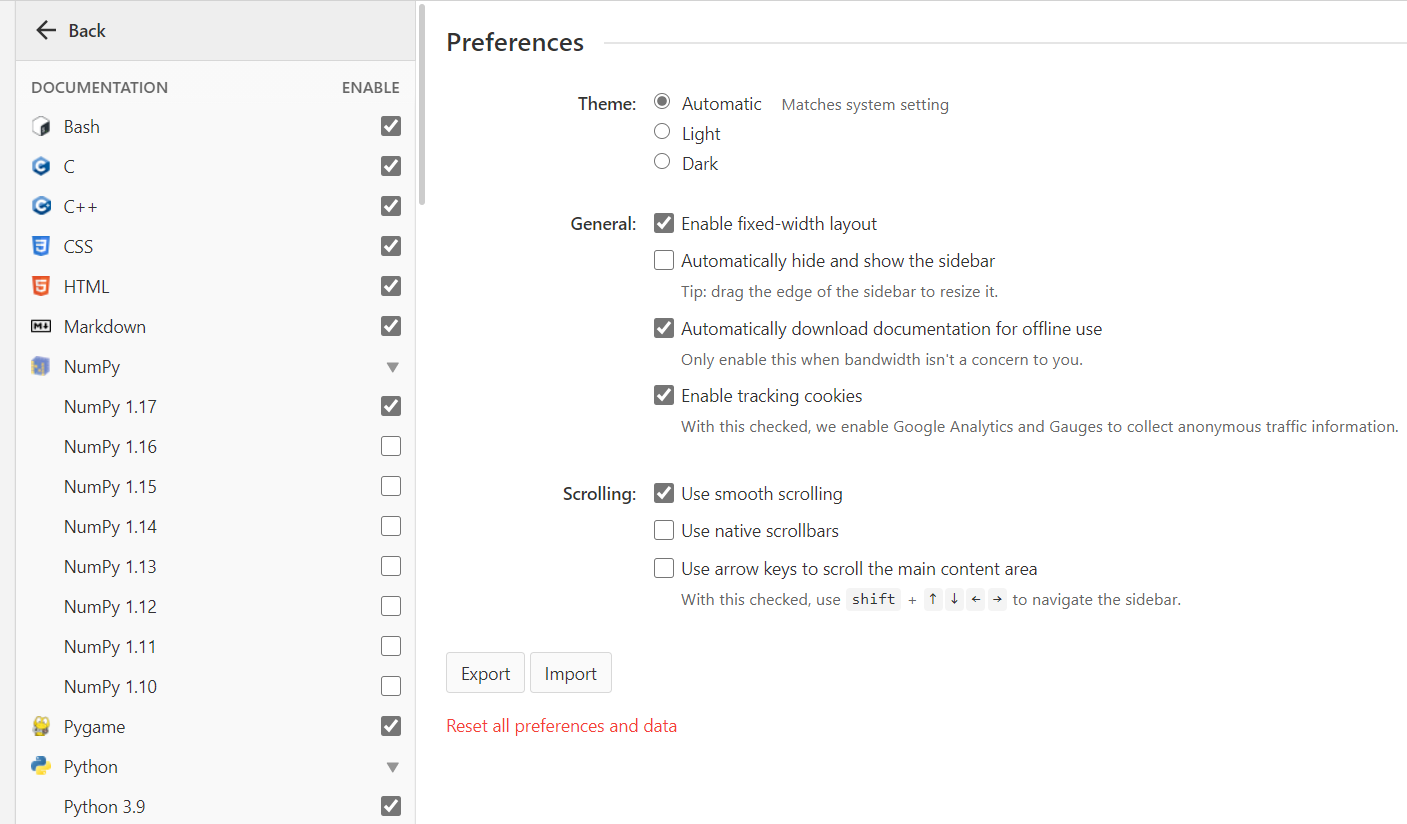Click the Pygame snake icon

pos(41,727)
